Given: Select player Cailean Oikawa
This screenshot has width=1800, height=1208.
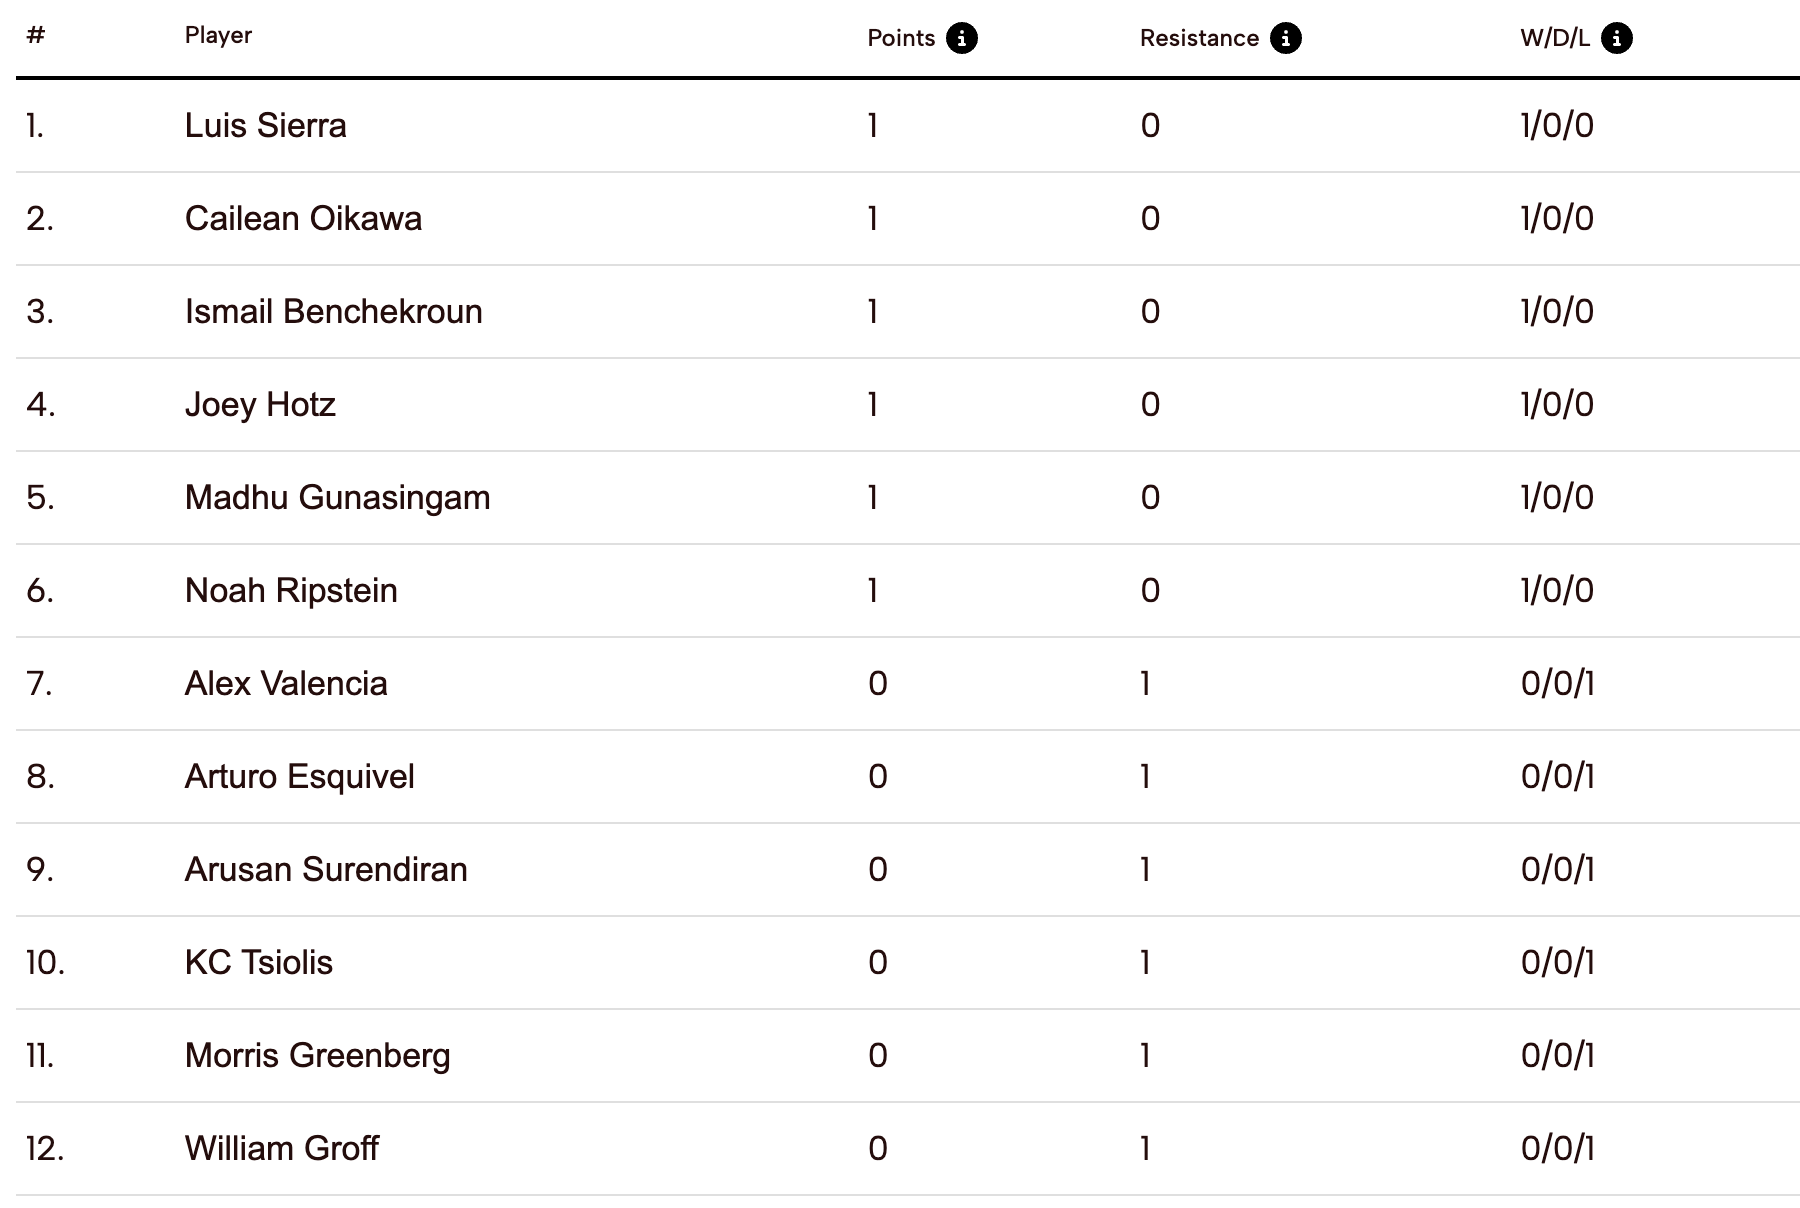Looking at the screenshot, I should point(303,218).
